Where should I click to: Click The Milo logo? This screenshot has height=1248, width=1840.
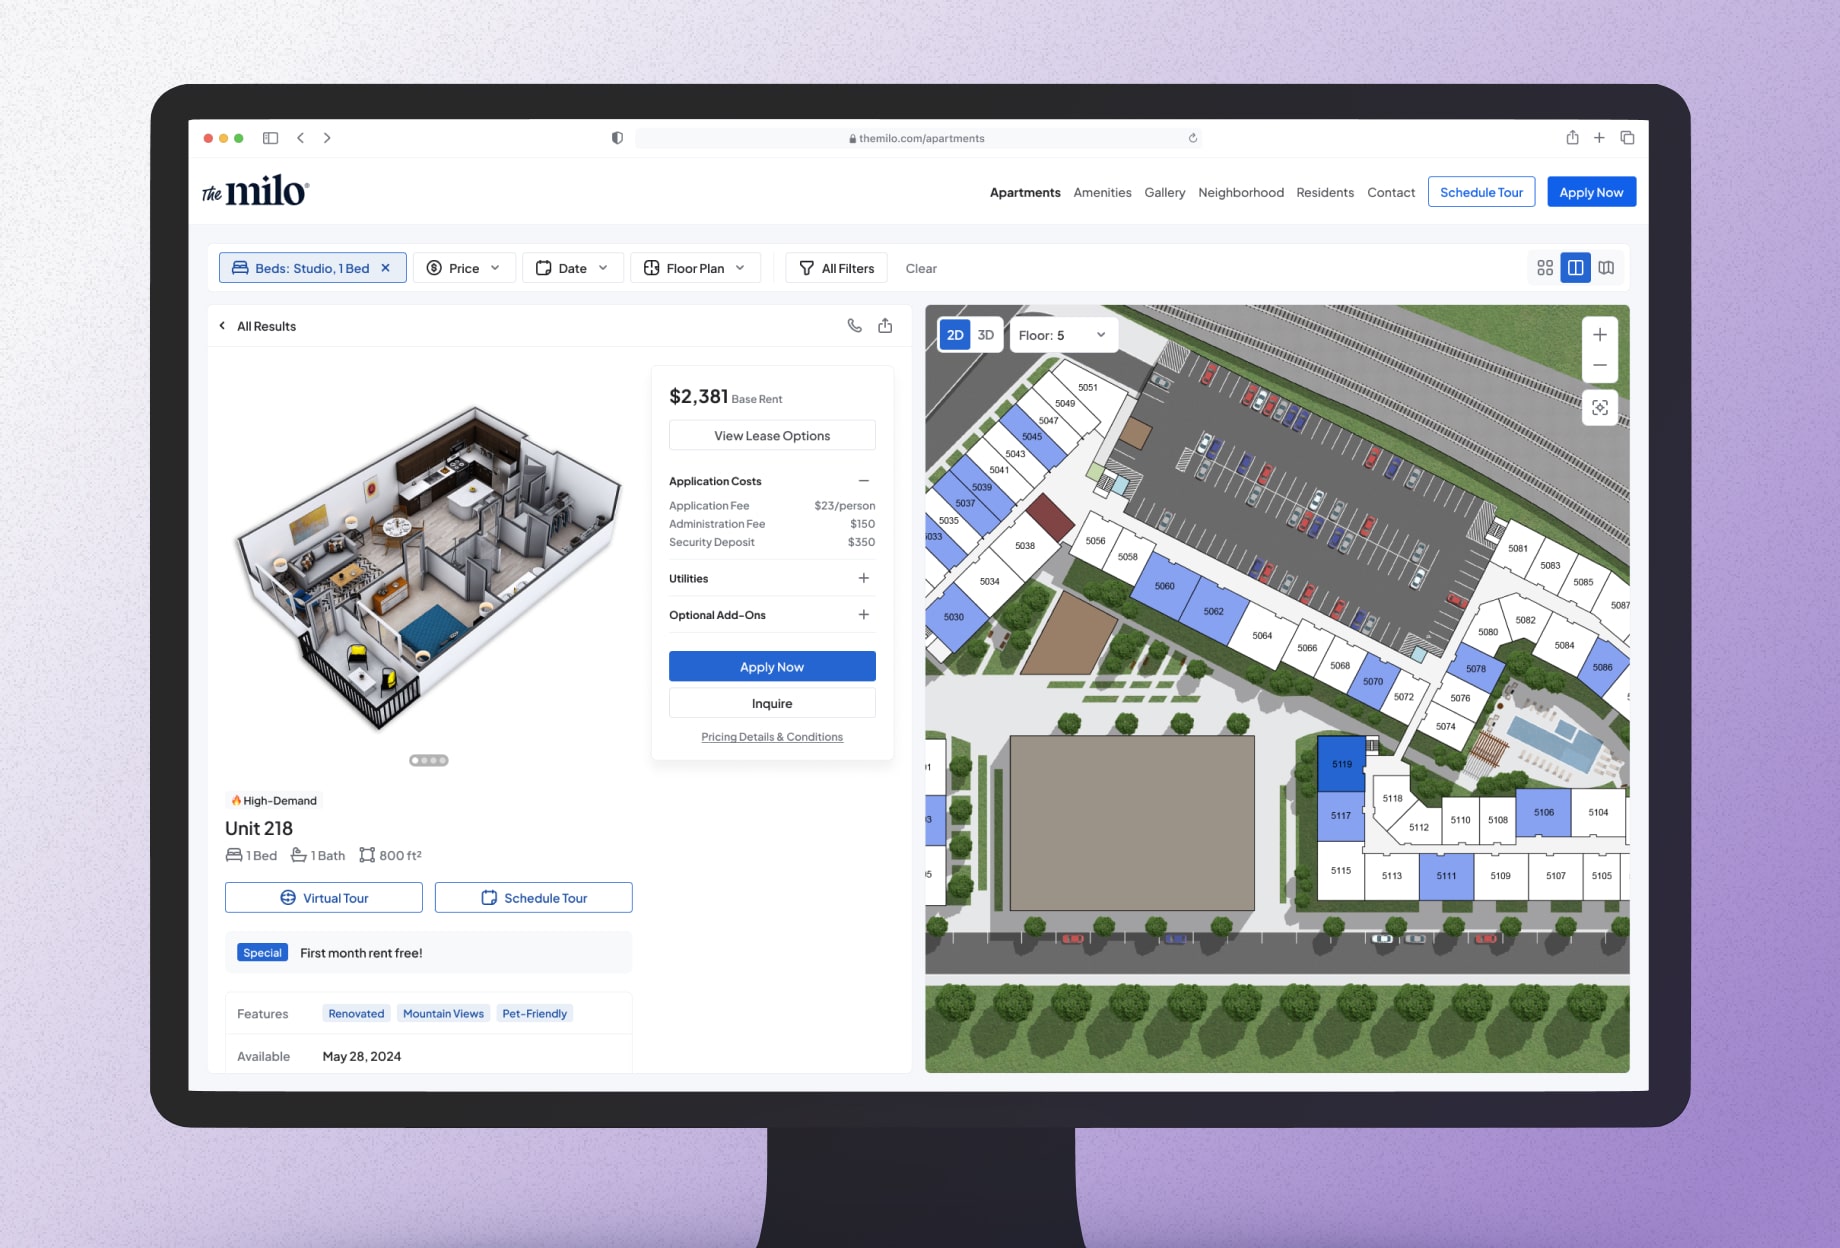click(256, 190)
